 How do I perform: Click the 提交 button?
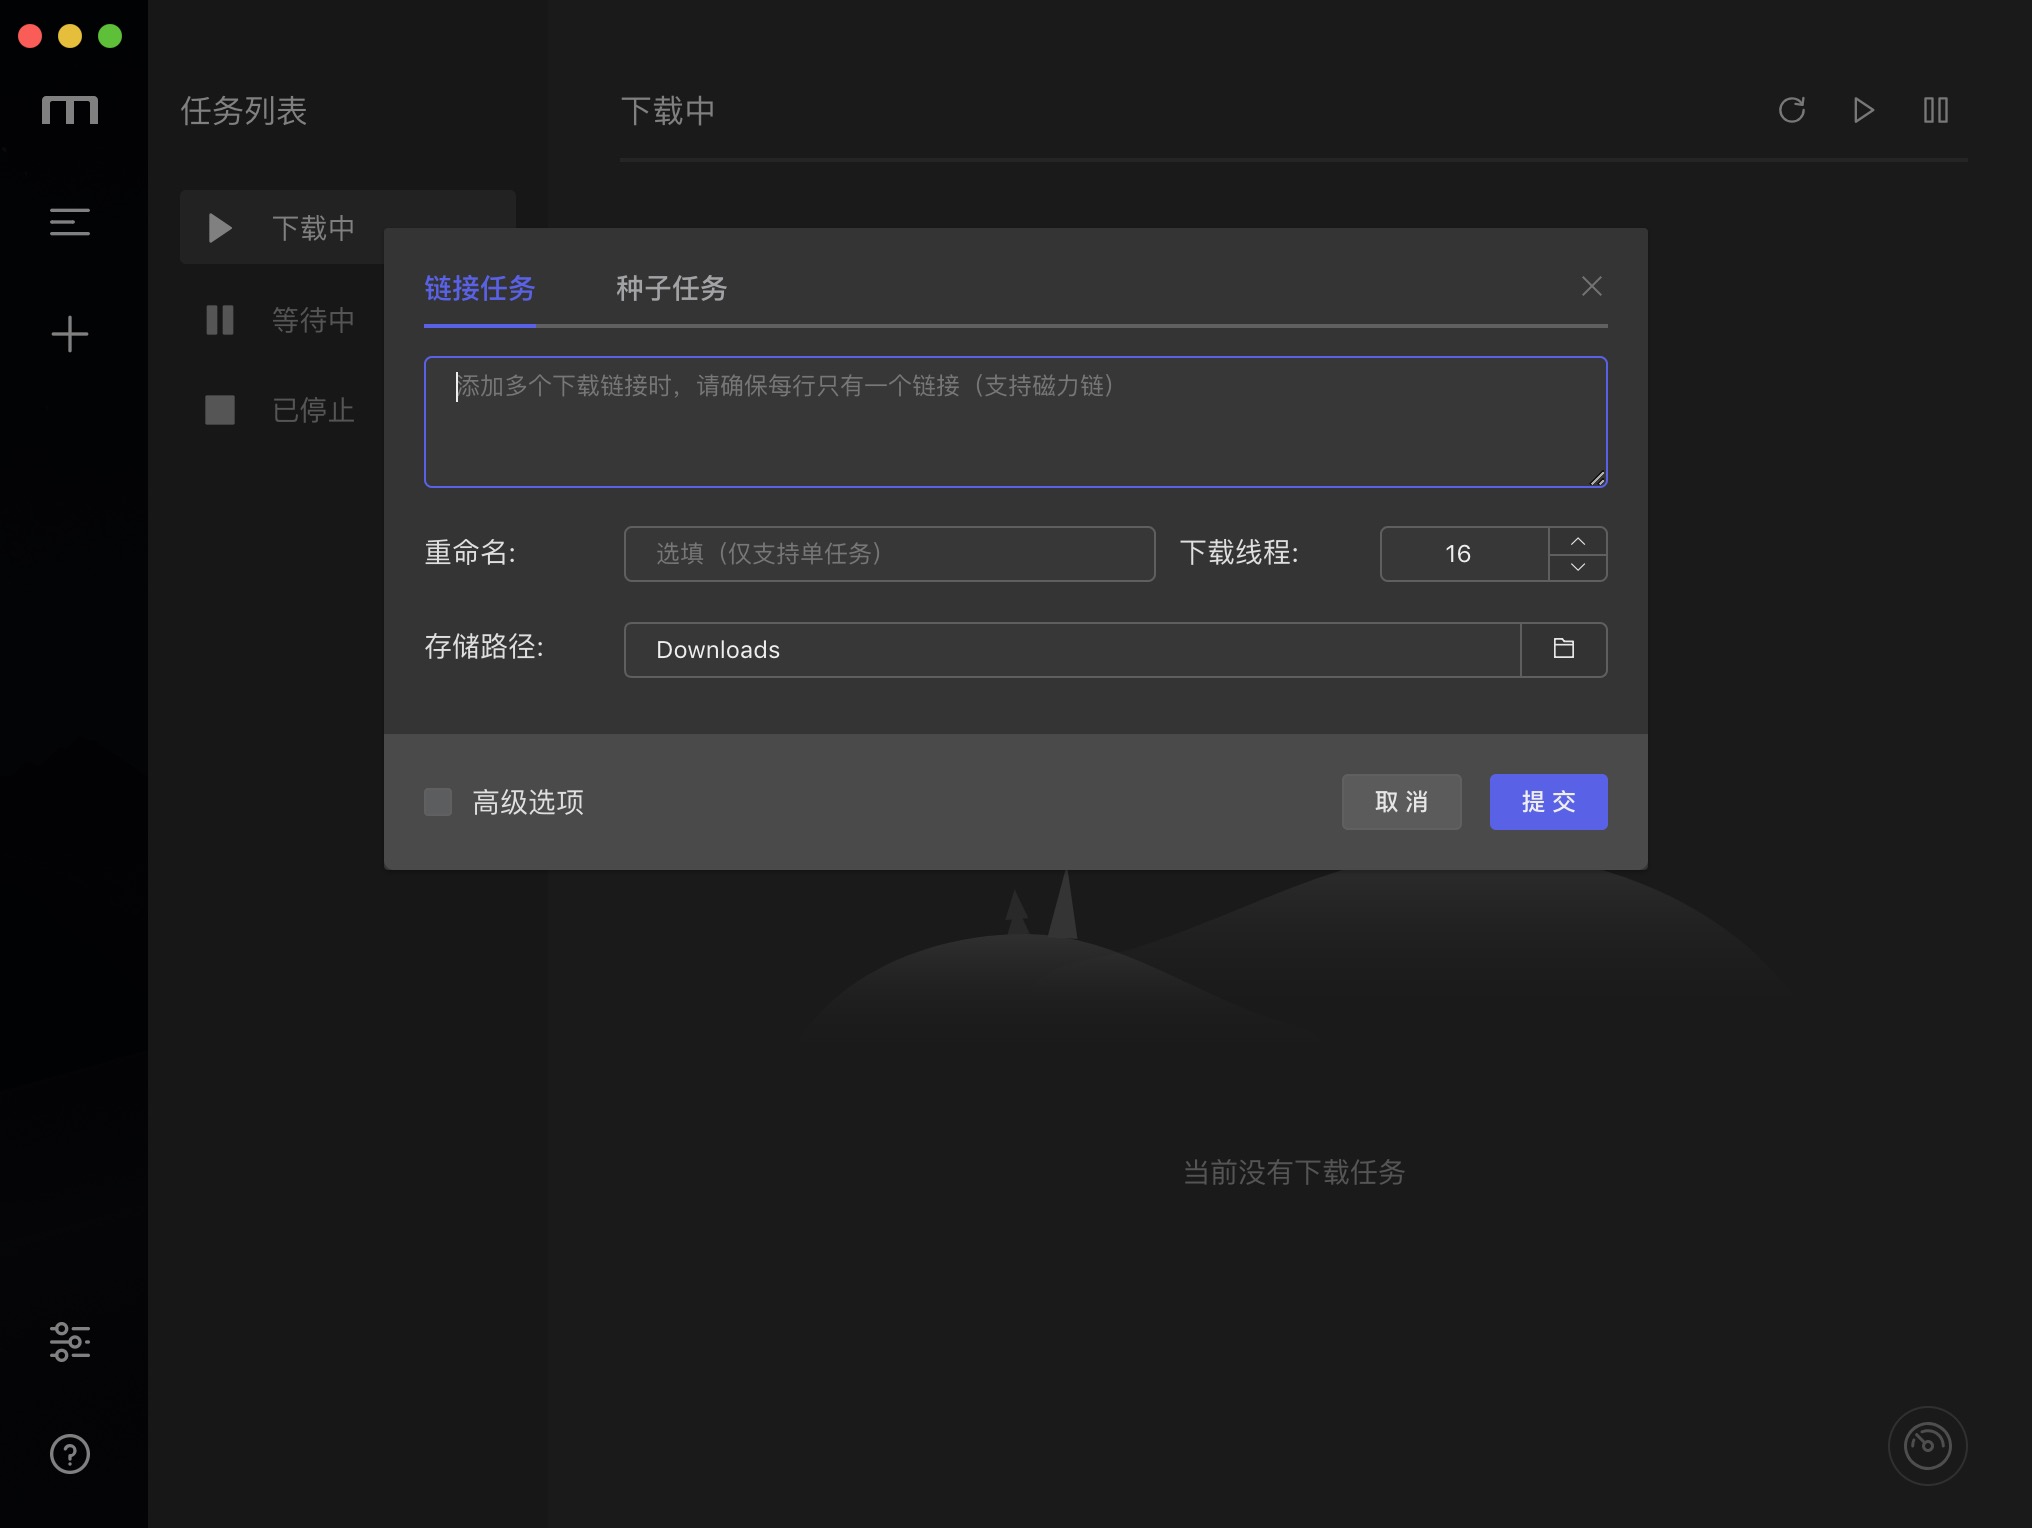[1548, 802]
